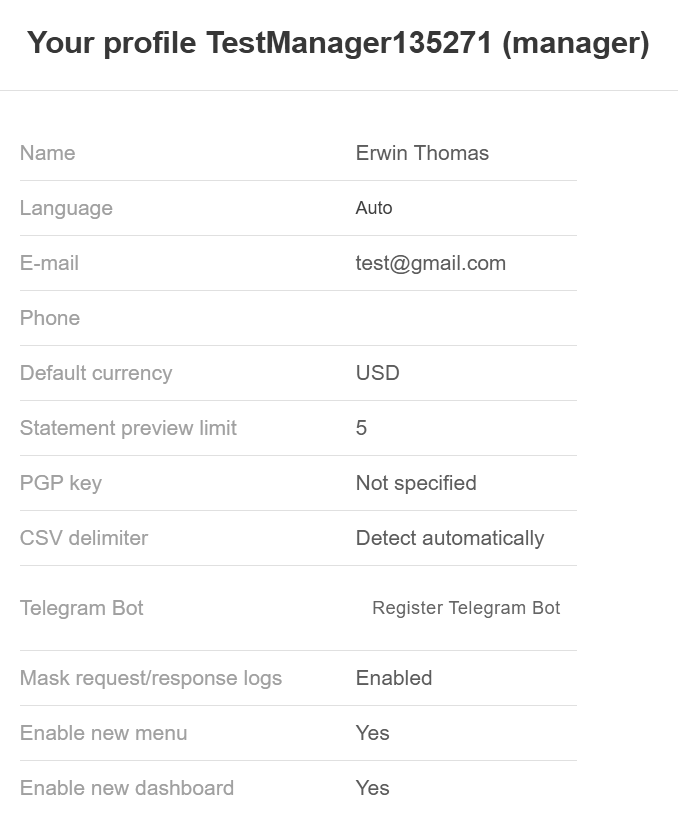The image size is (678, 834).
Task: Click the Enable new dashboard label
Action: 126,788
